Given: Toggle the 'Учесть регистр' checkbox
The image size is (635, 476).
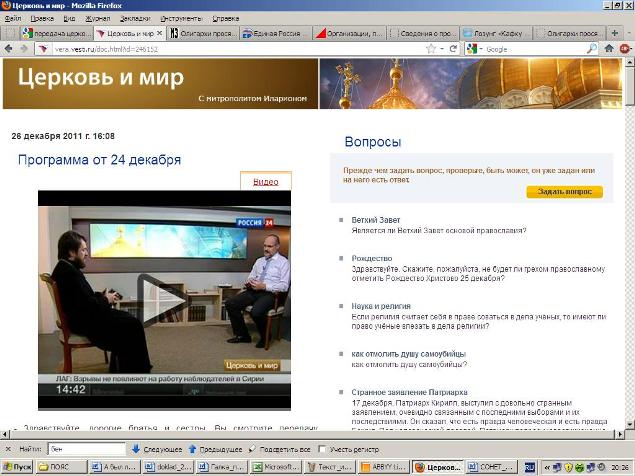Looking at the screenshot, I should 322,449.
